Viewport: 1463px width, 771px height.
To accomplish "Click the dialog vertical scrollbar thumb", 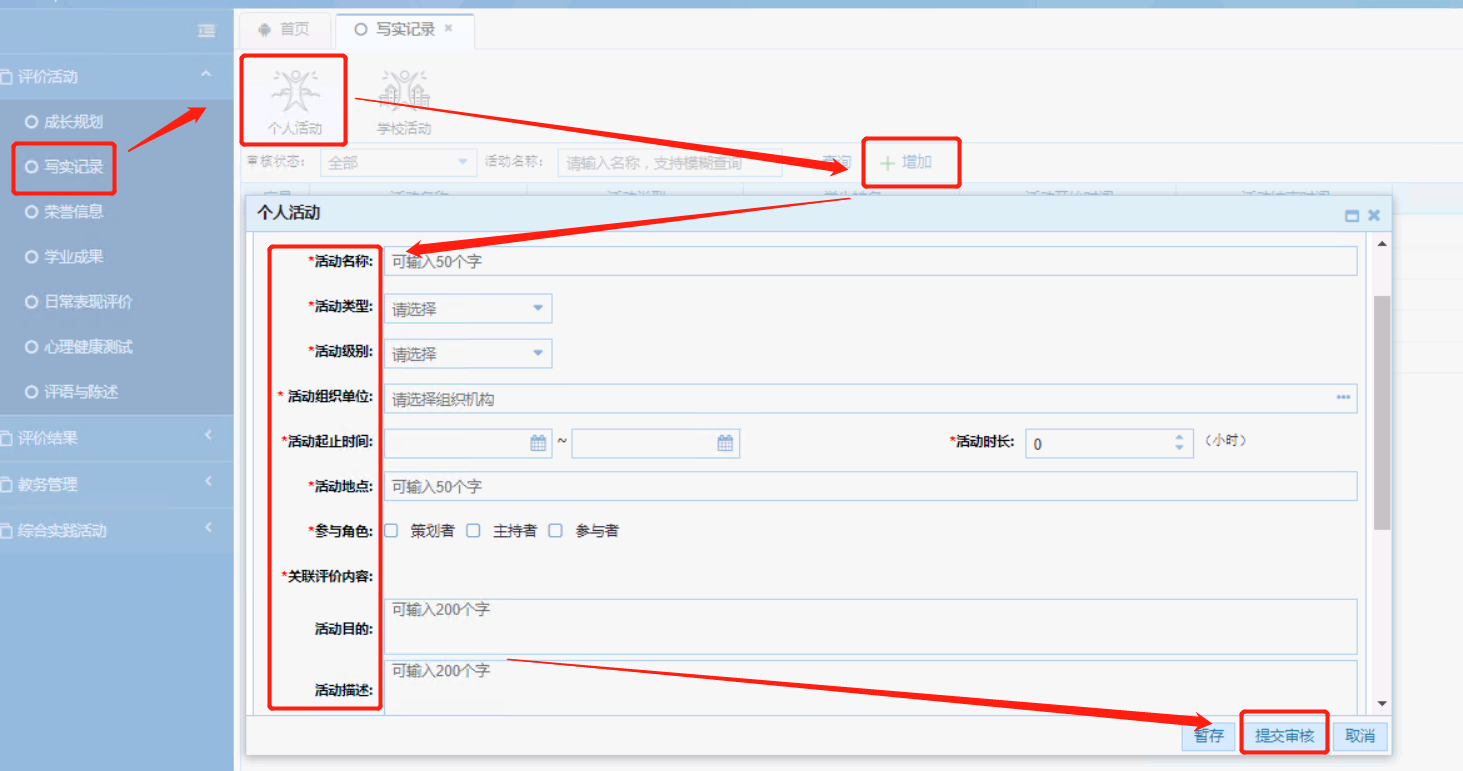I will coord(1383,412).
